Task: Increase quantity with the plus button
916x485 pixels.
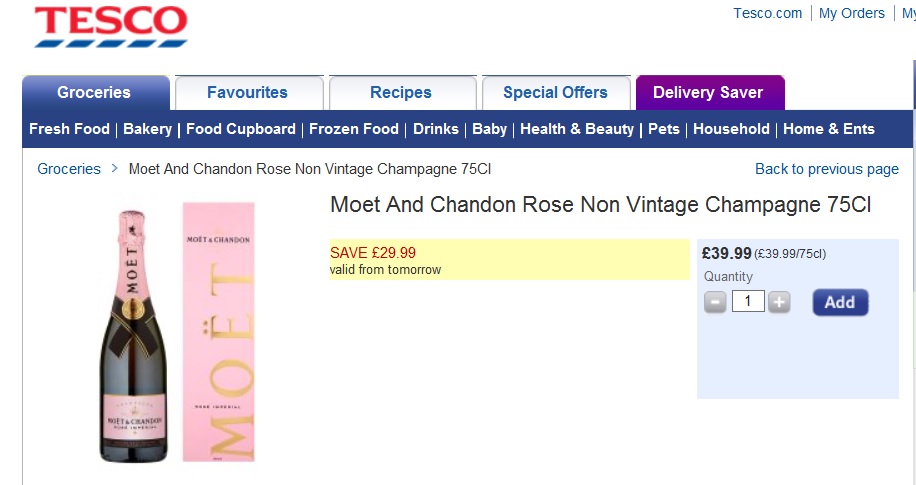Action: (779, 302)
